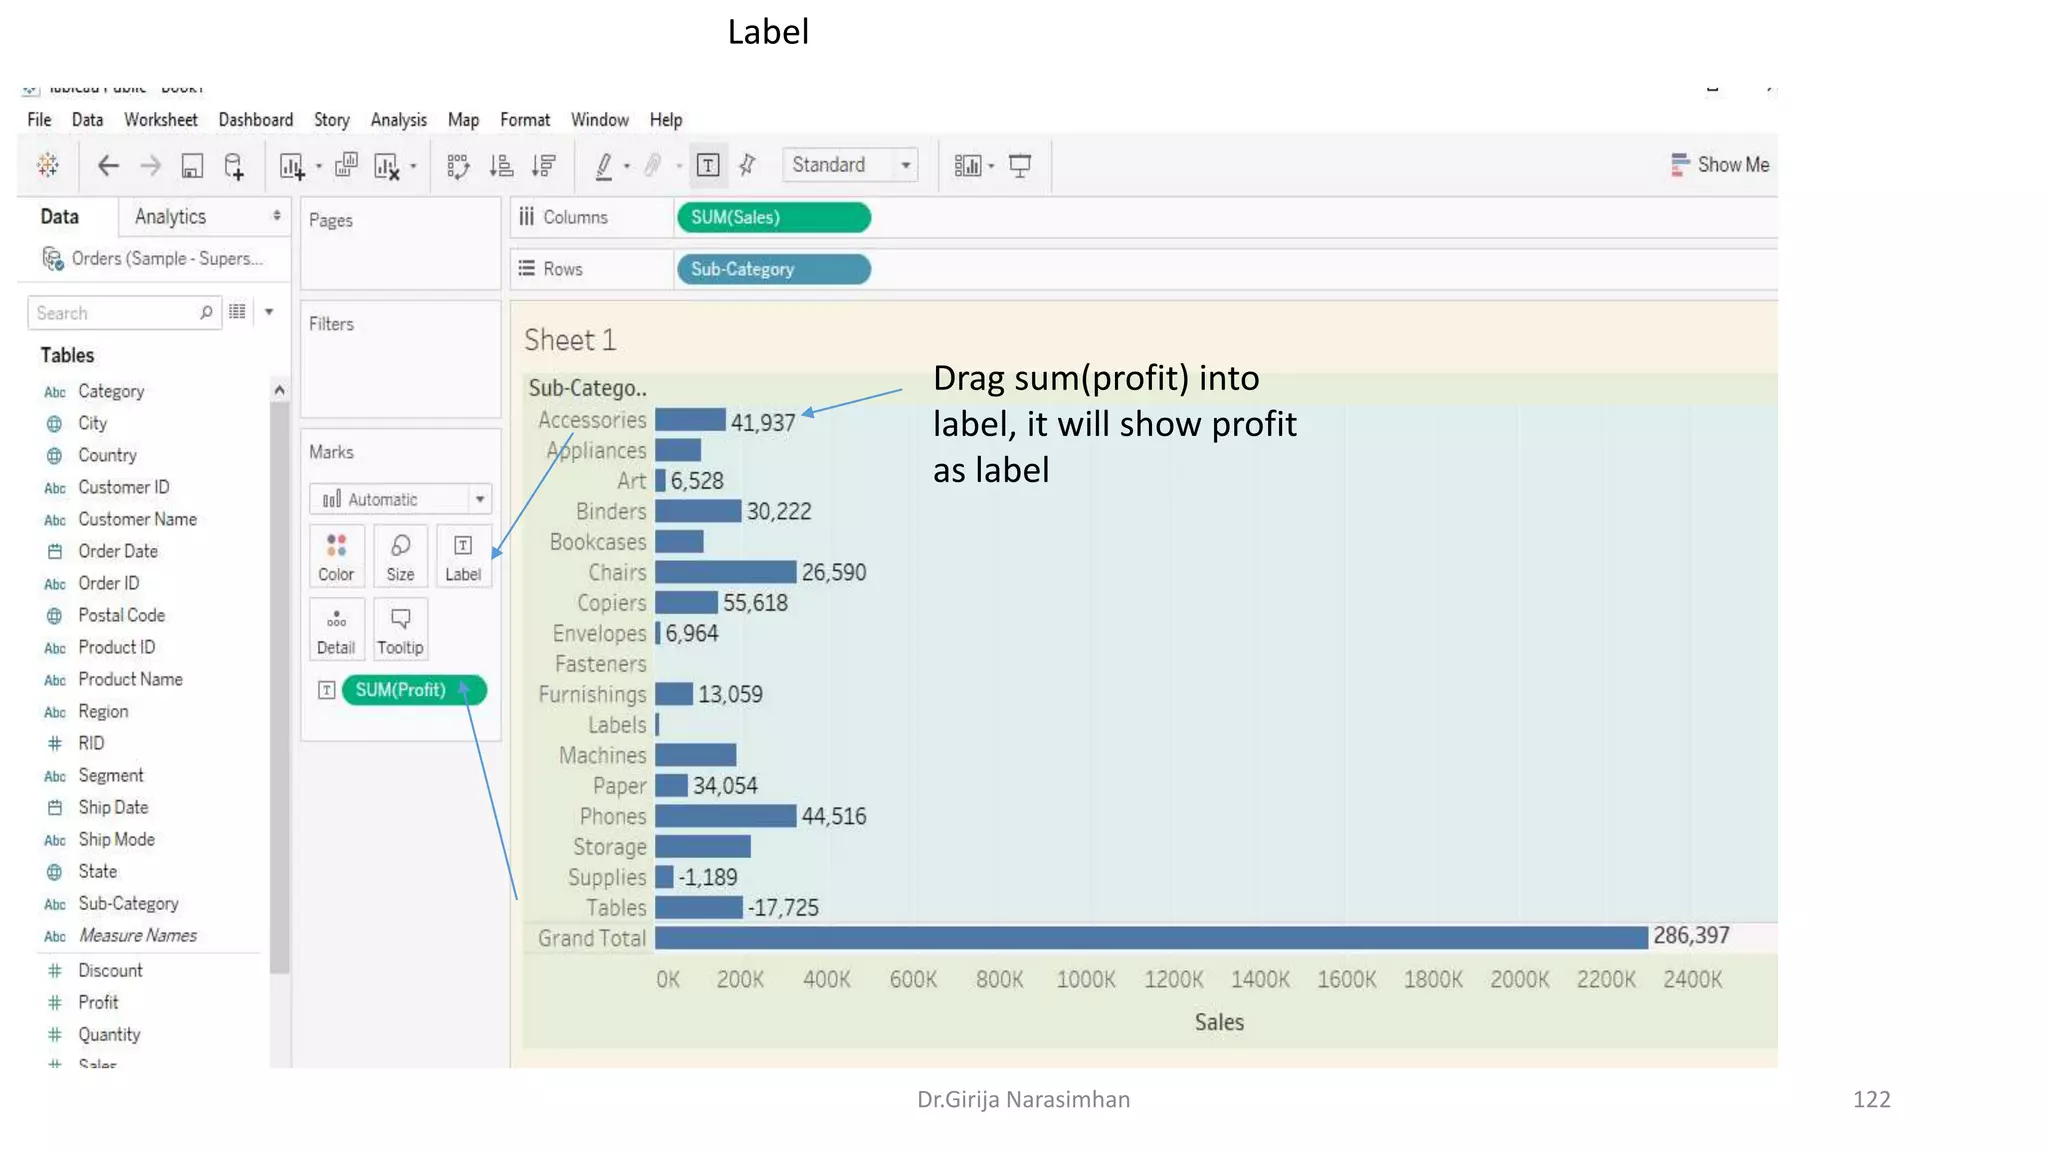Select the Postal Code field
This screenshot has height=1152, width=2048.
121,616
